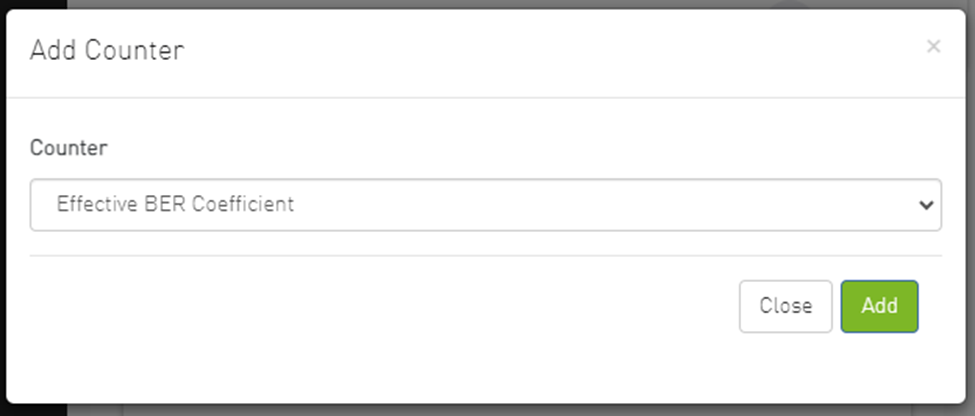The height and width of the screenshot is (416, 975).
Task: Click the dropdown chevron arrow
Action: click(925, 205)
